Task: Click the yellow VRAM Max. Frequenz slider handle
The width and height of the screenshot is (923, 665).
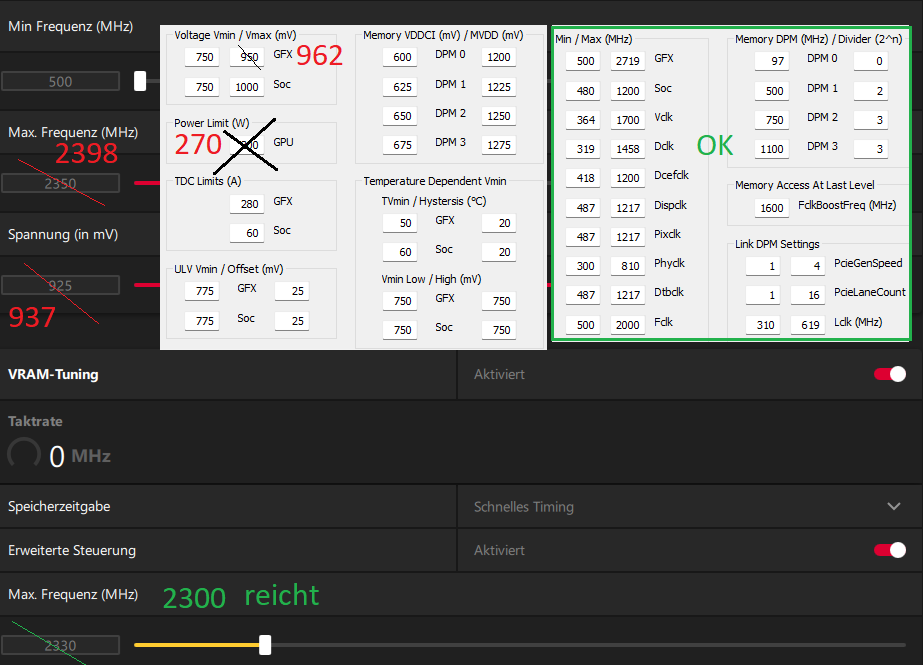Action: pos(265,645)
